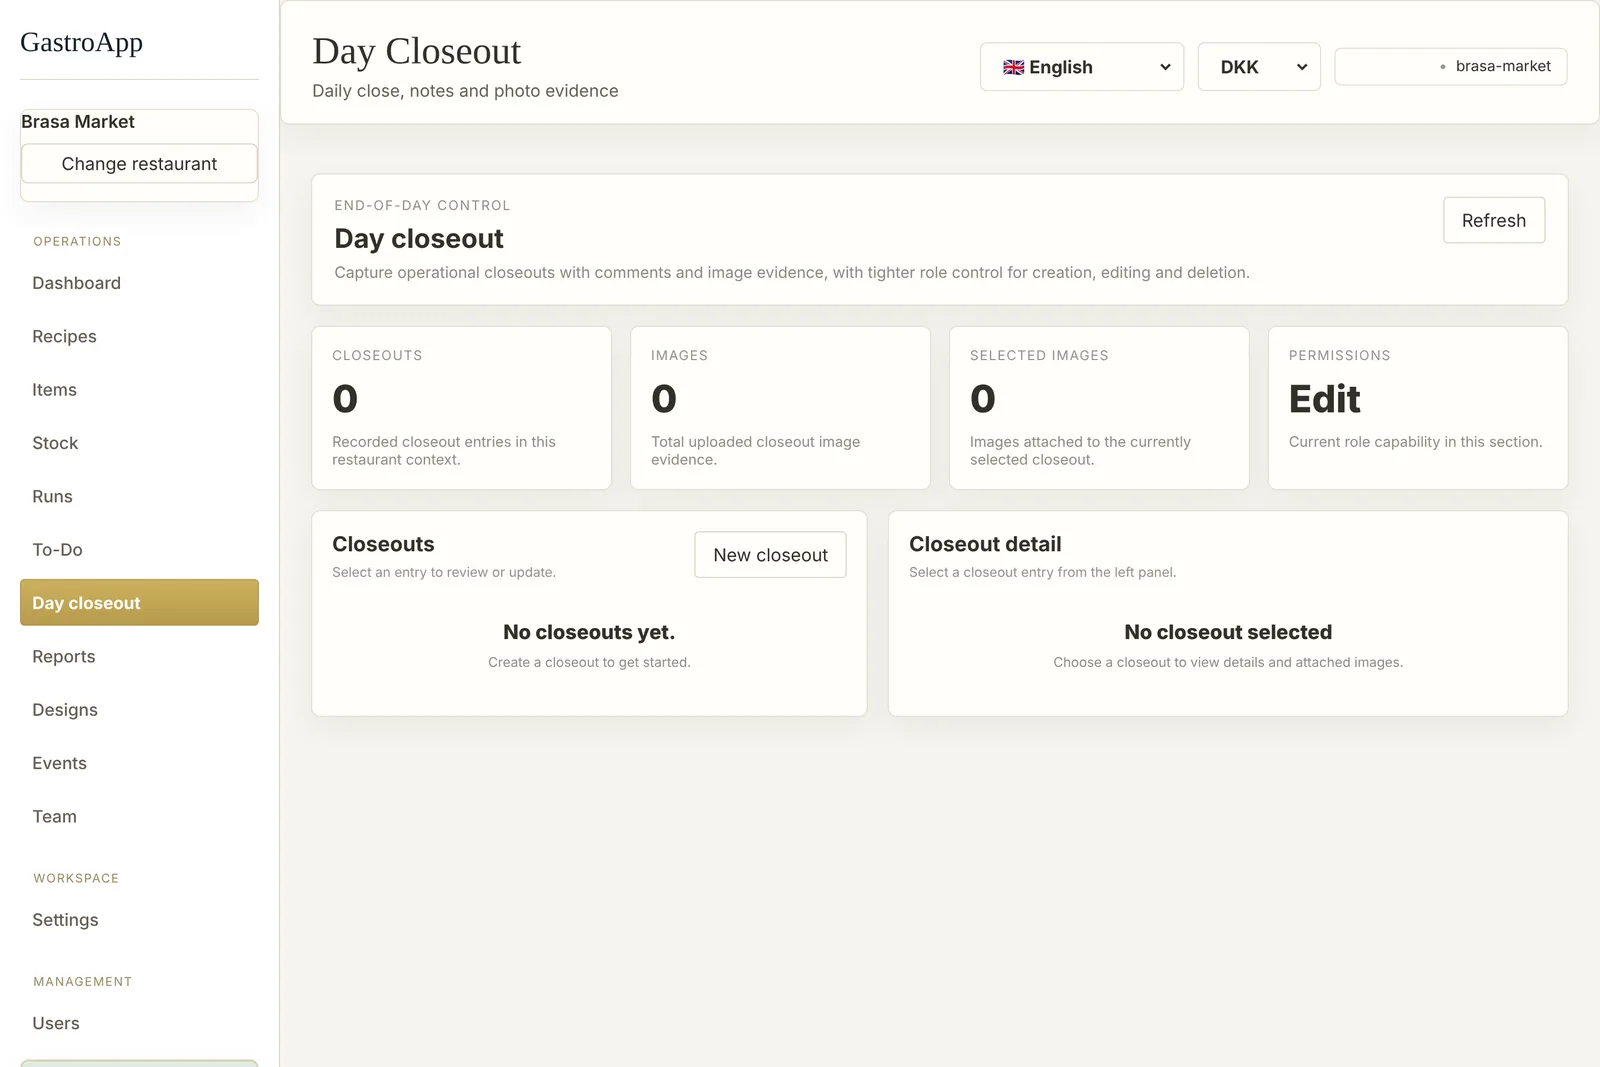Open the DKK currency dropdown

pos(1259,67)
